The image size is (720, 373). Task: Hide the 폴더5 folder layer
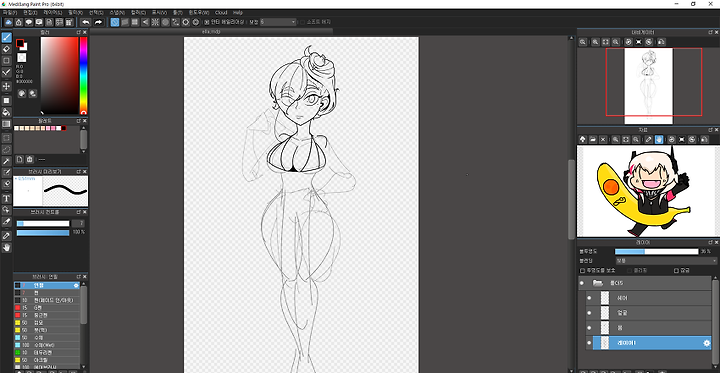point(582,283)
